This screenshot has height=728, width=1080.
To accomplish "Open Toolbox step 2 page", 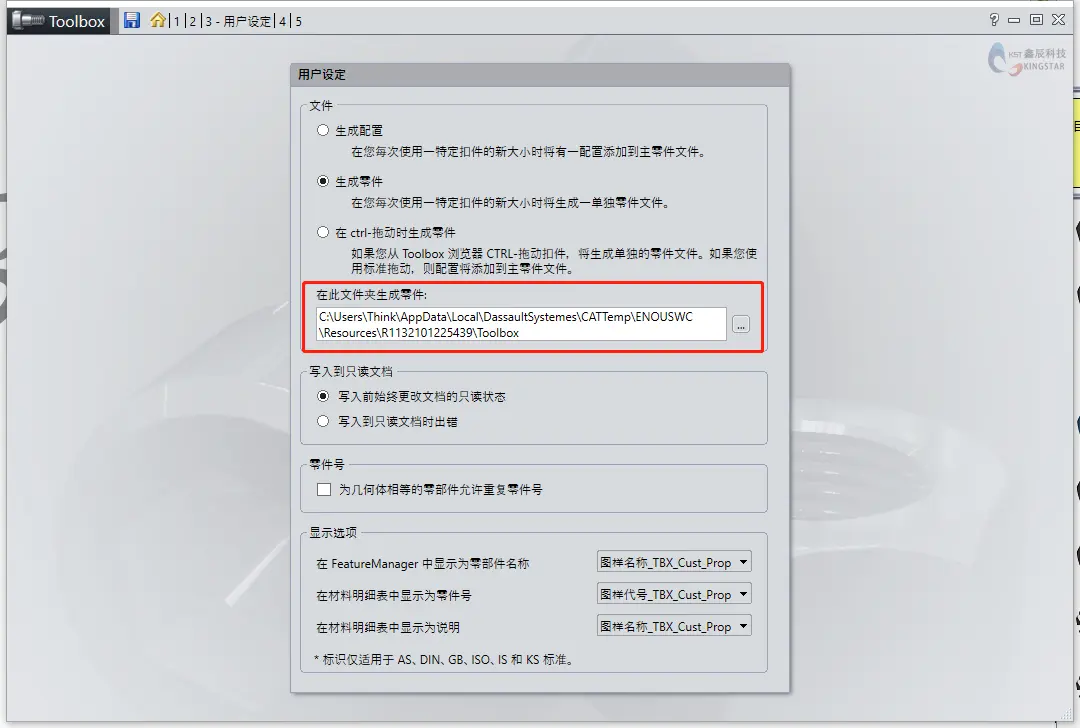I will click(193, 21).
